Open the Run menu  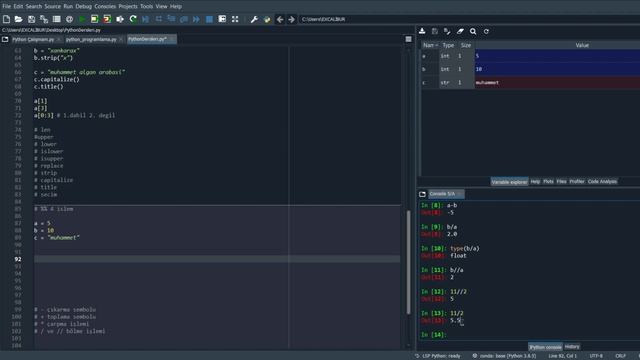tap(68, 6)
